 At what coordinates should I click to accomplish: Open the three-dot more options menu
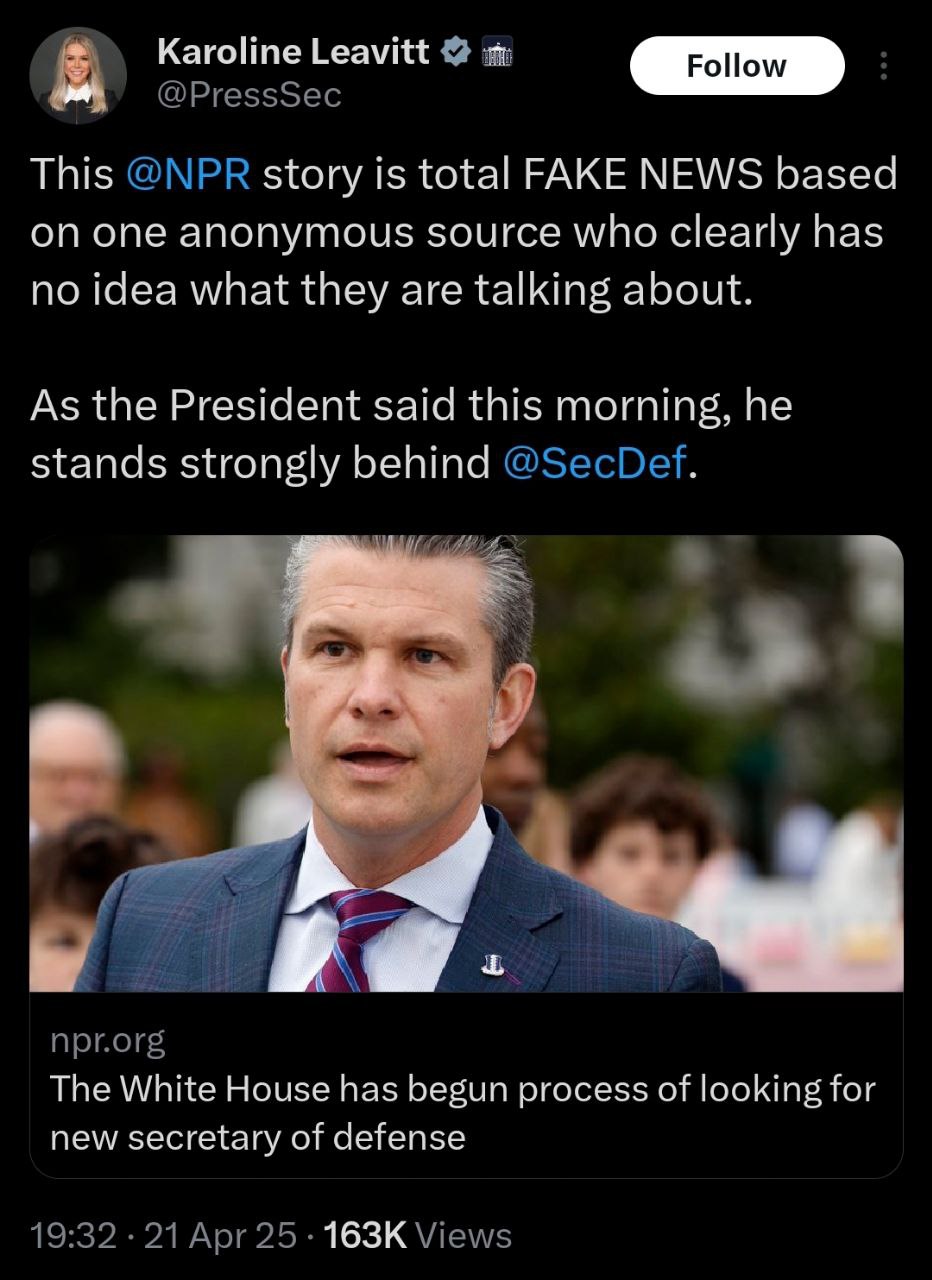[x=883, y=66]
